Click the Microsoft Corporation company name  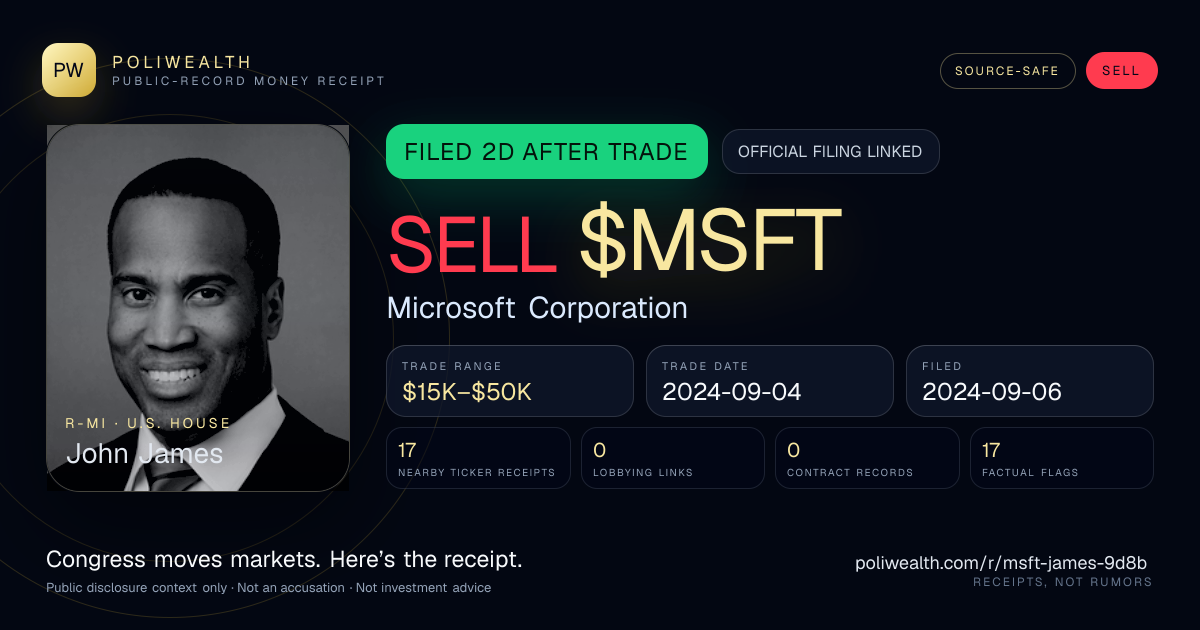point(537,308)
